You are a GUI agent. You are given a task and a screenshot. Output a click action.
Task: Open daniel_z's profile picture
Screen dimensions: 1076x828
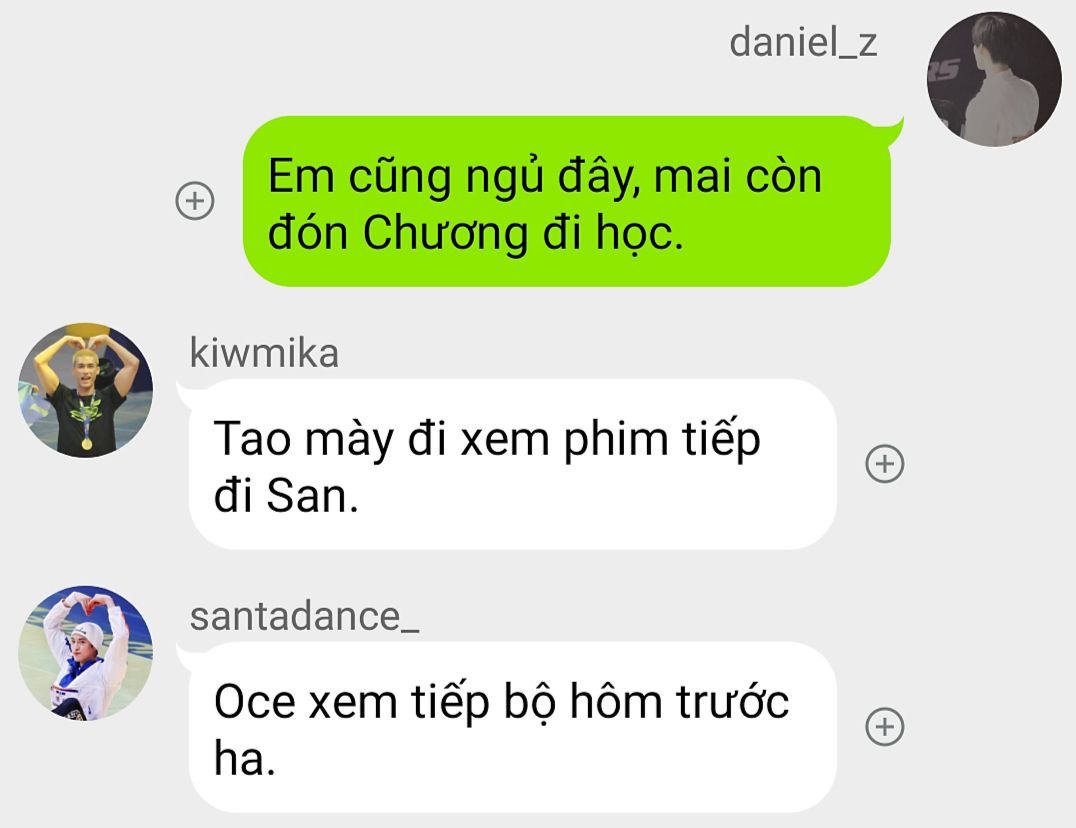[994, 79]
